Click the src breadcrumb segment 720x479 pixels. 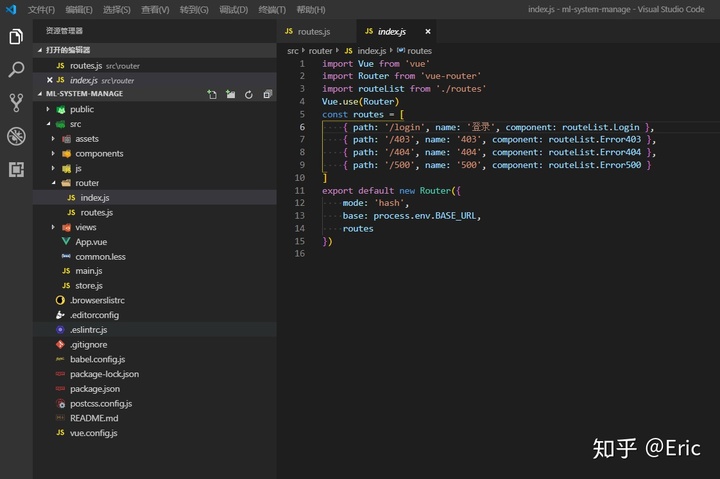click(x=292, y=51)
